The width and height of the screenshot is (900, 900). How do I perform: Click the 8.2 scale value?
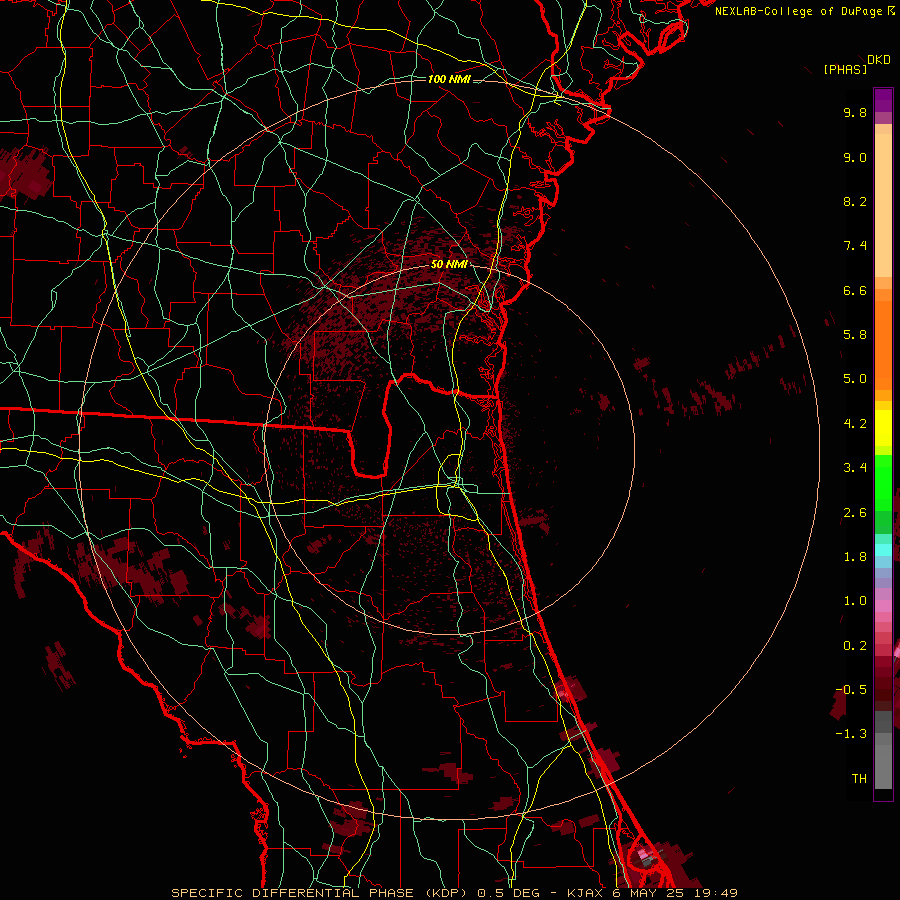(x=855, y=201)
